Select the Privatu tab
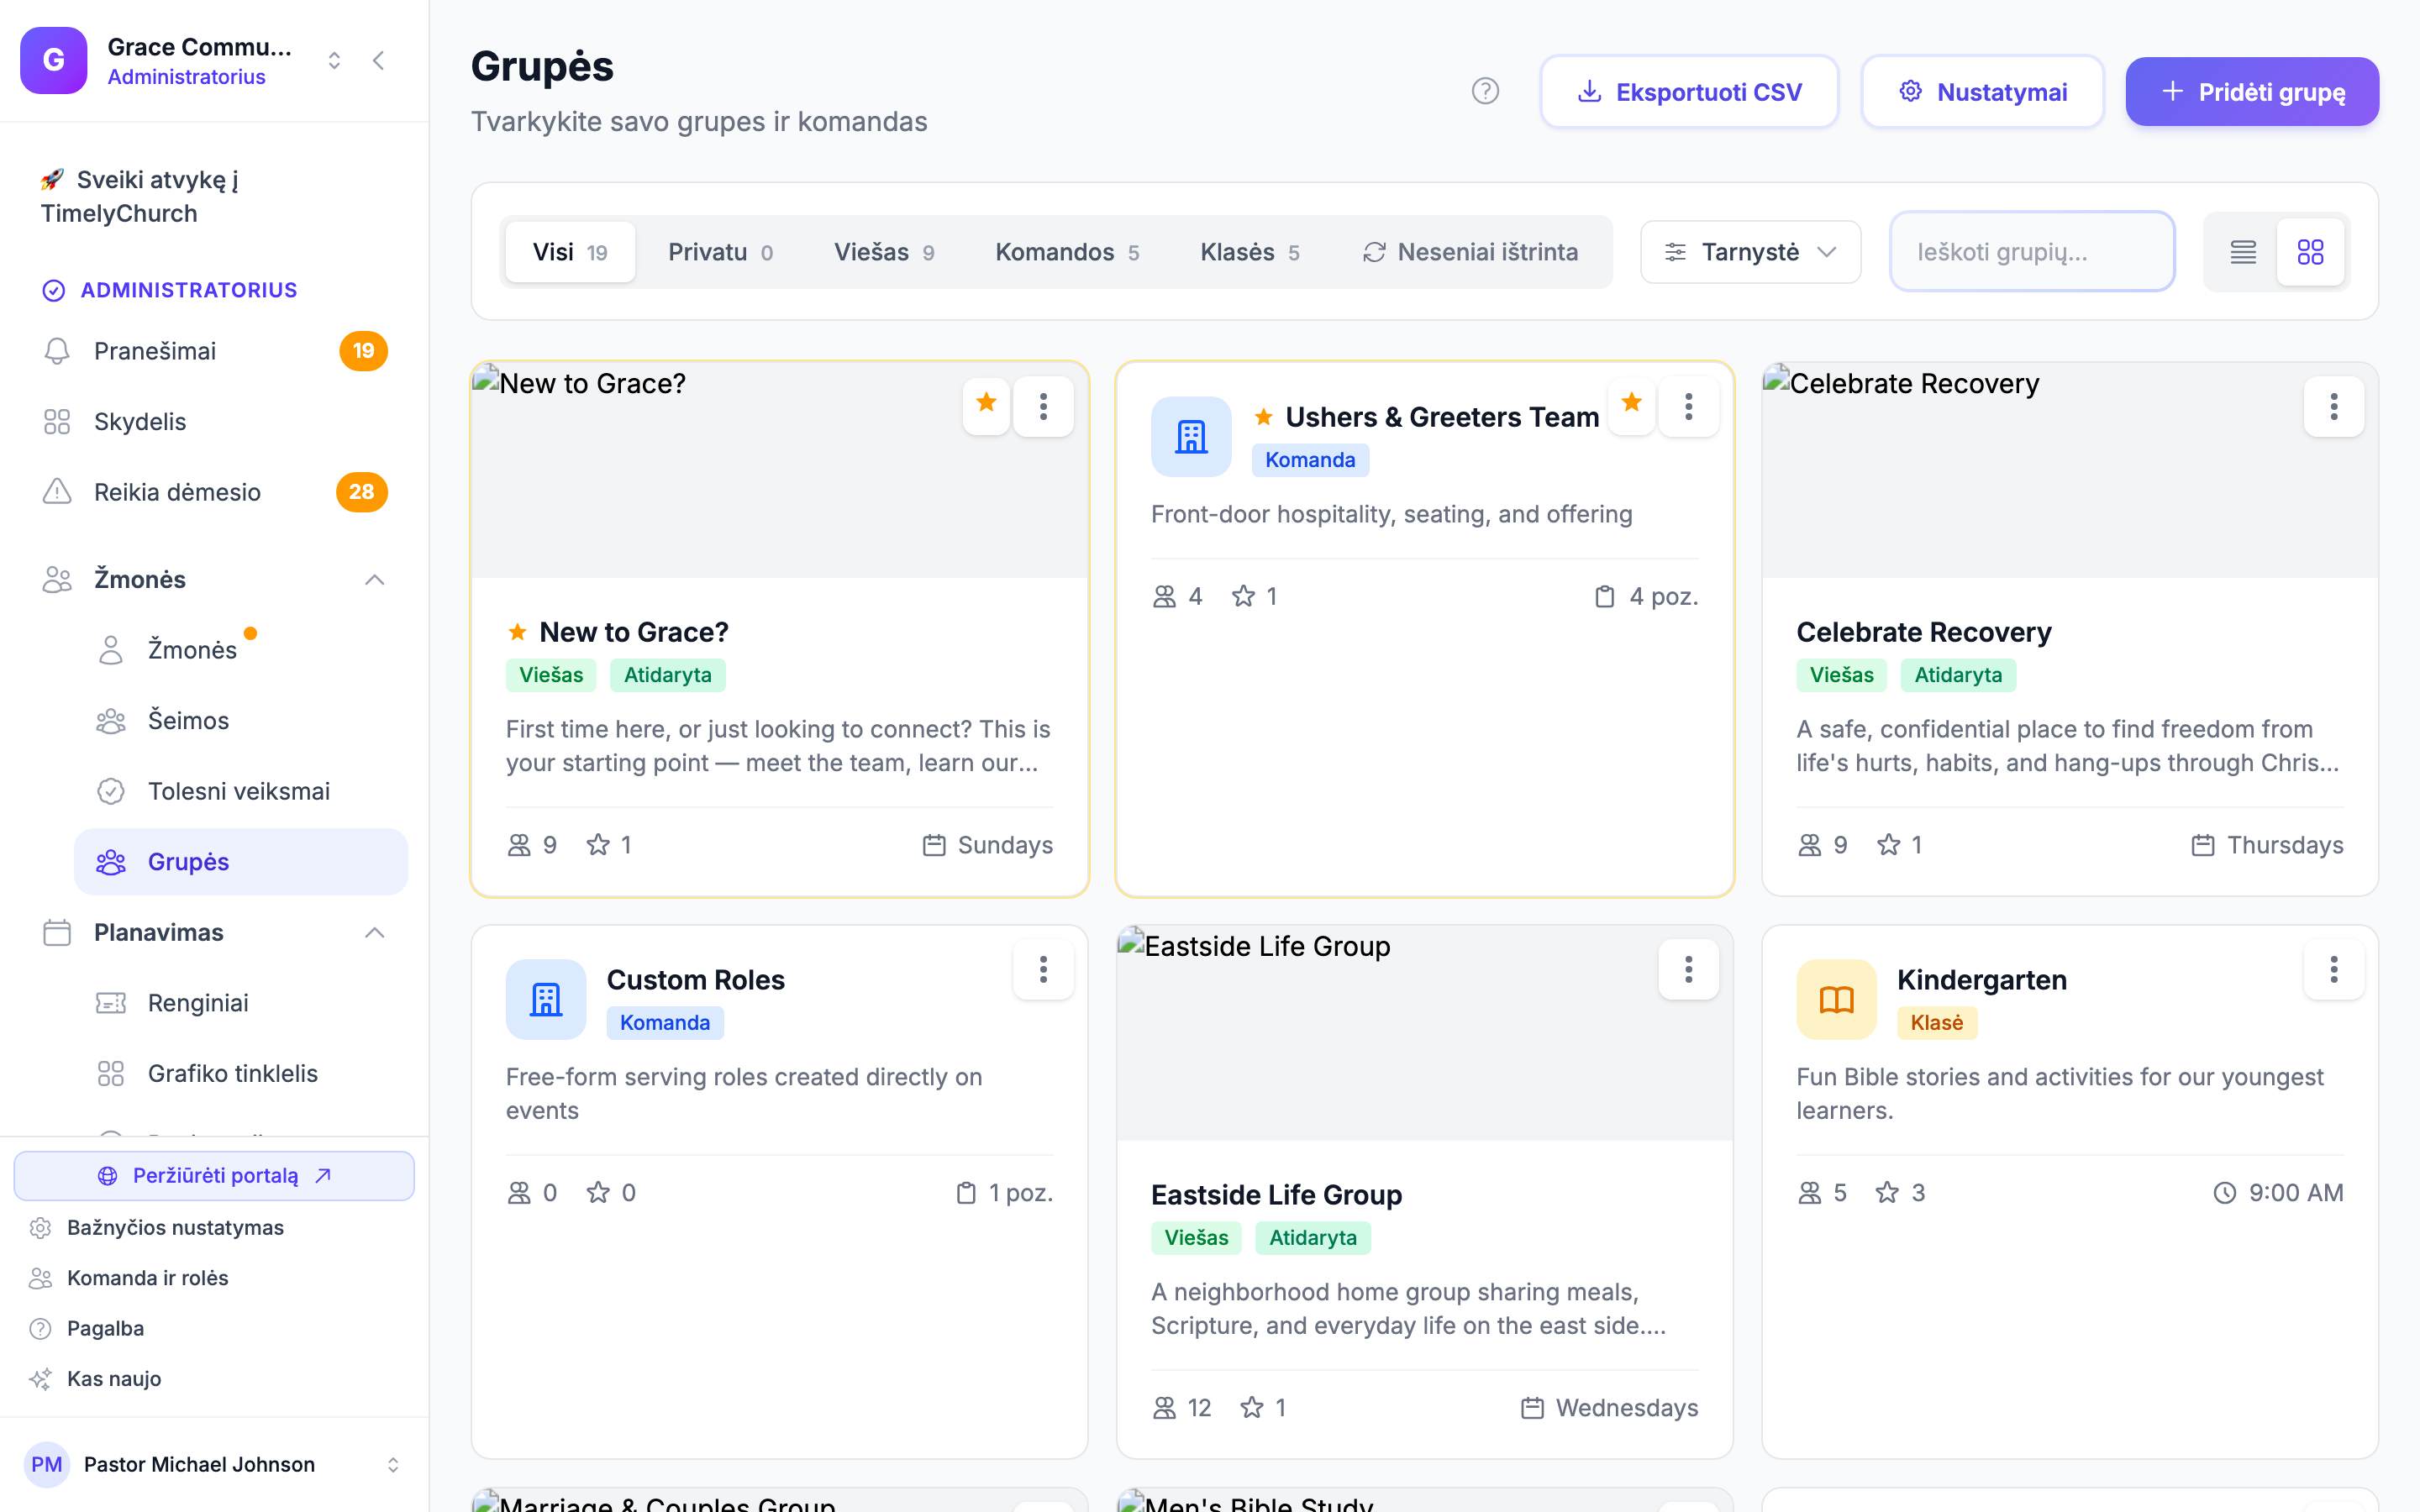2420x1512 pixels. [x=720, y=252]
